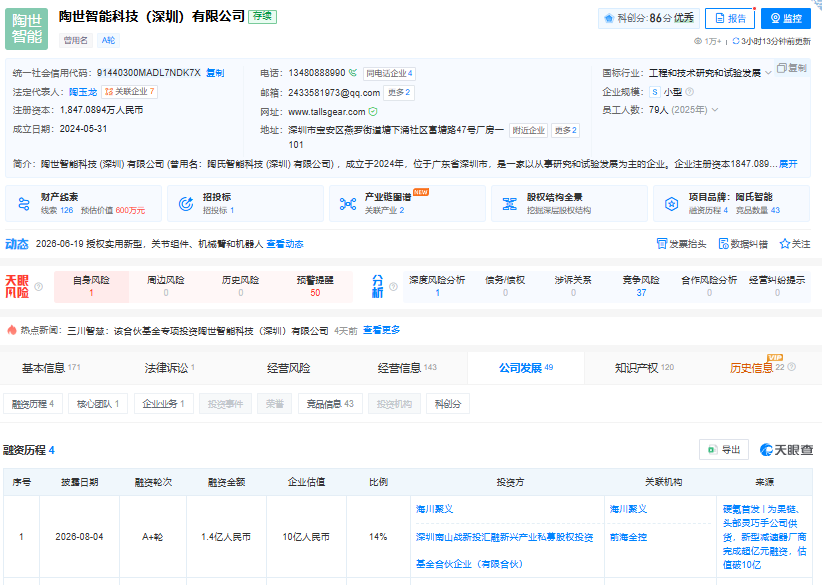The height and width of the screenshot is (585, 822).
Task: Open legal representative 陶玉龙 link
Action: tap(83, 92)
